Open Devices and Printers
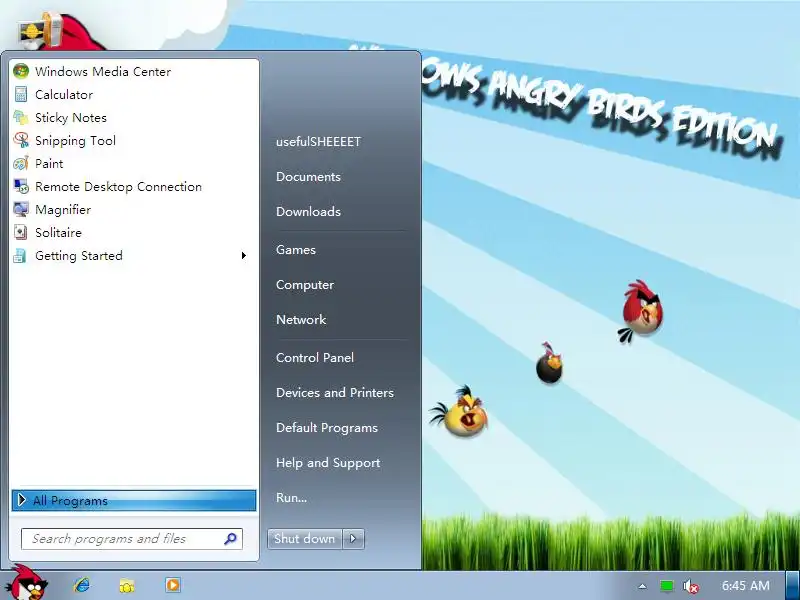800x600 pixels. [335, 392]
